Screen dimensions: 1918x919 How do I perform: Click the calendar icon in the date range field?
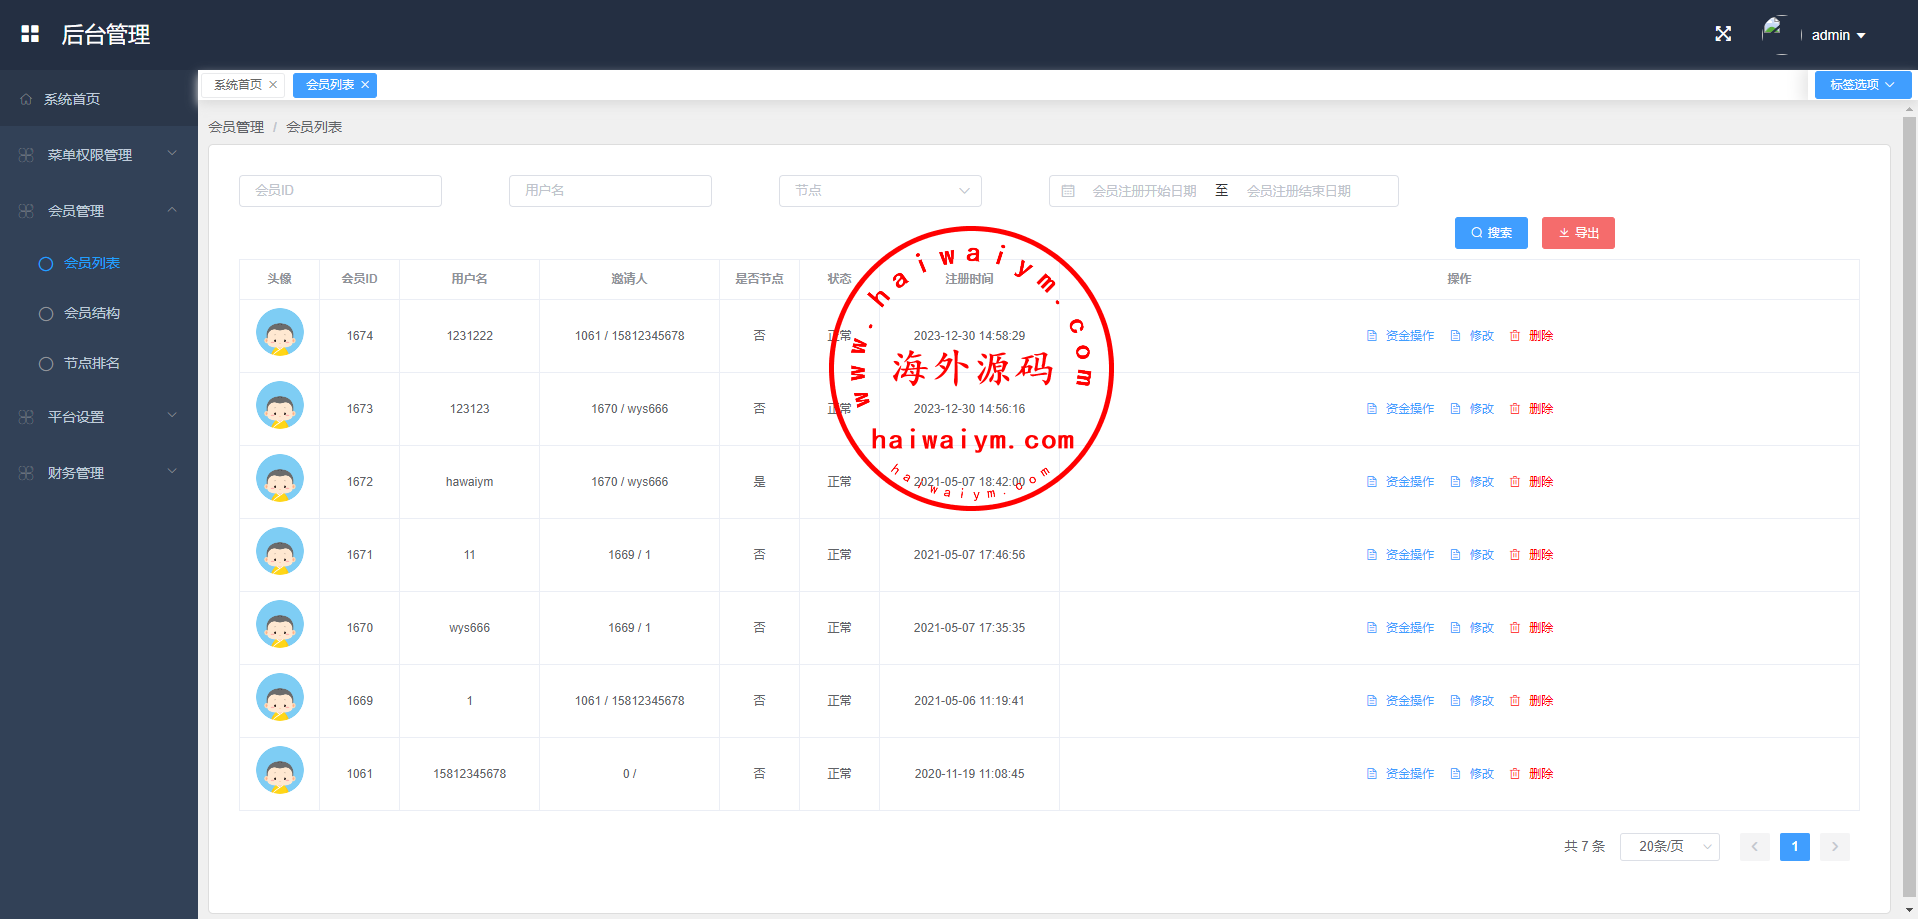(1068, 191)
